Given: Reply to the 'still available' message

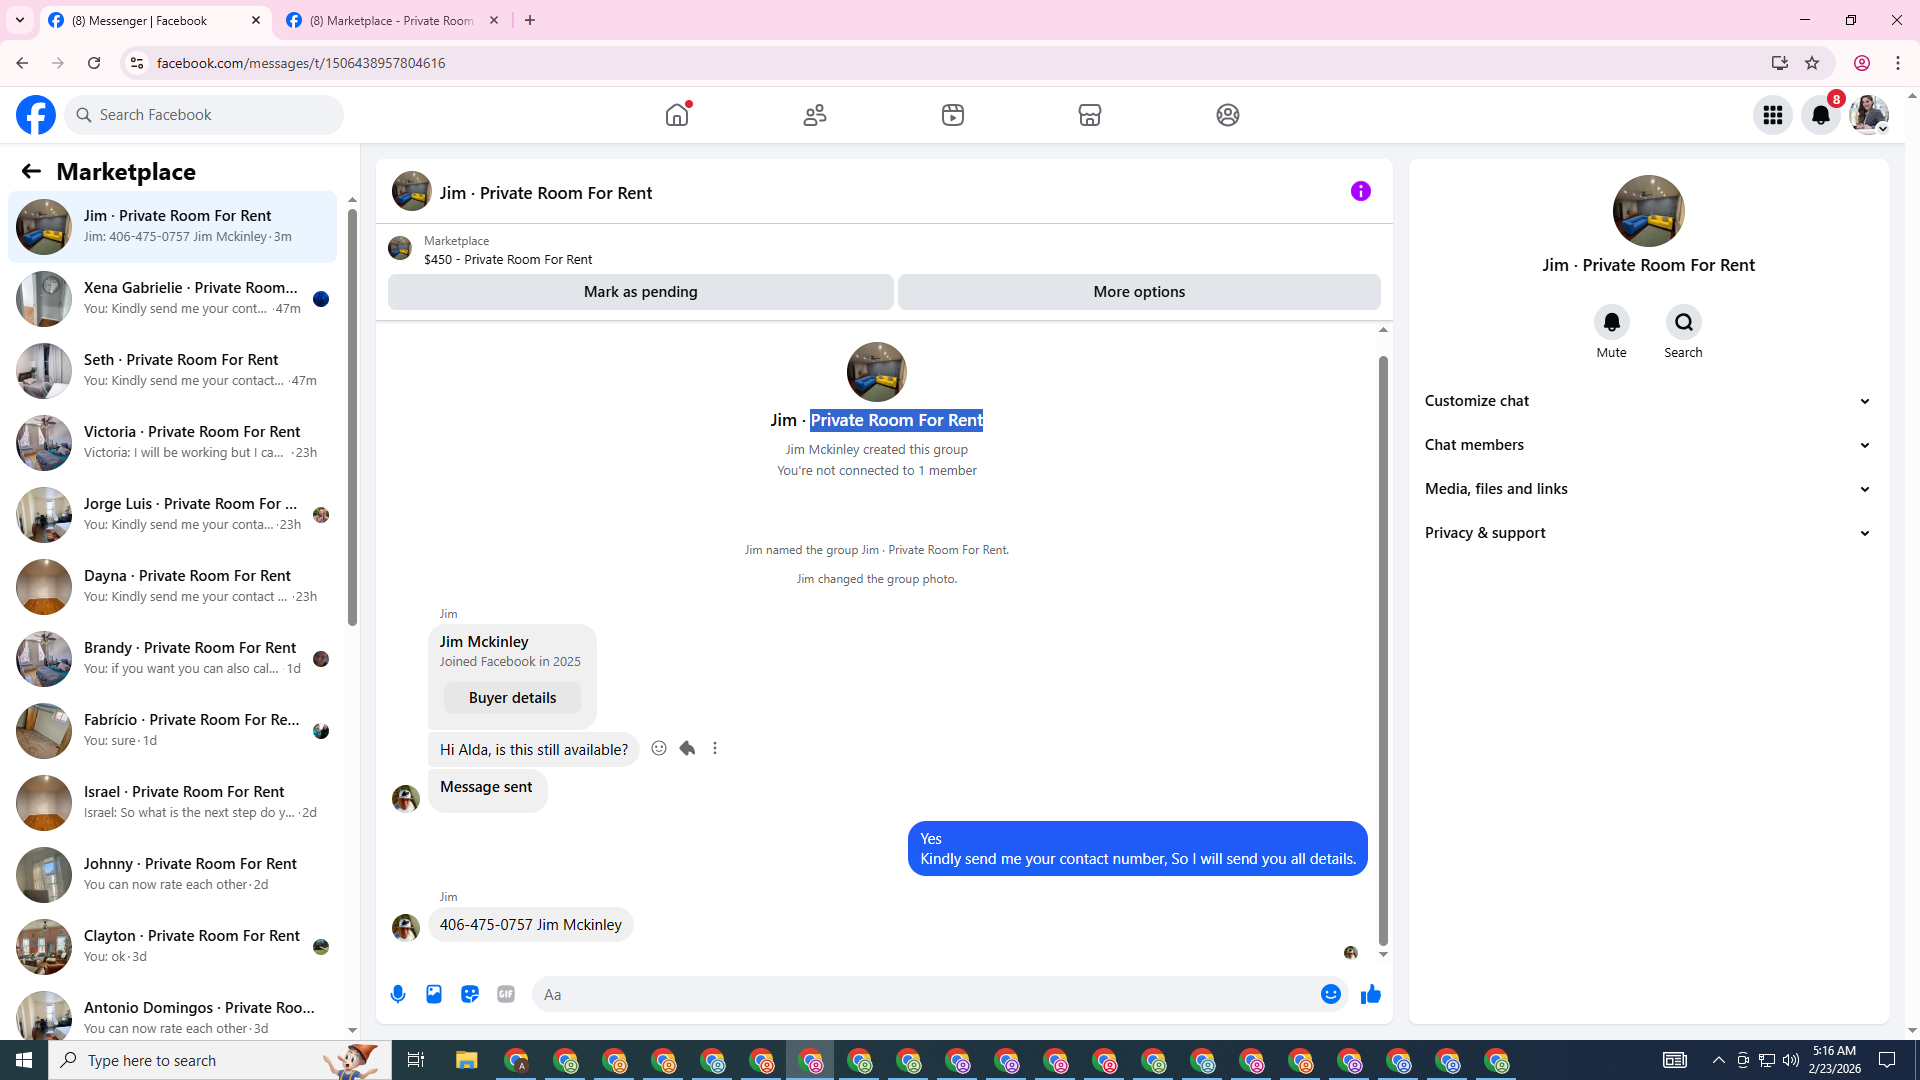Looking at the screenshot, I should pyautogui.click(x=687, y=748).
